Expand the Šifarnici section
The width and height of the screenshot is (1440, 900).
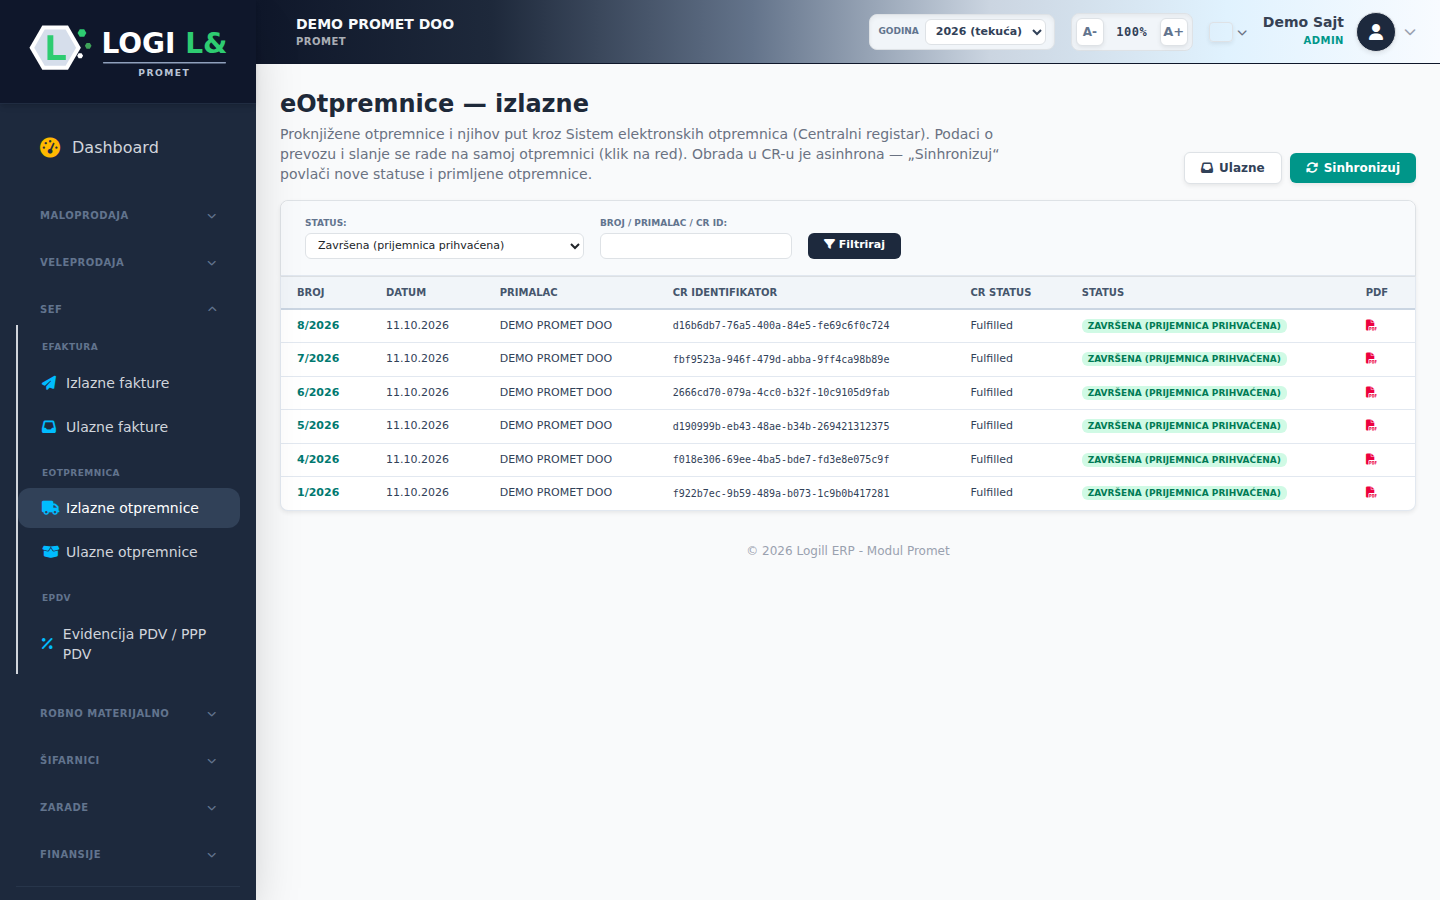(x=128, y=760)
